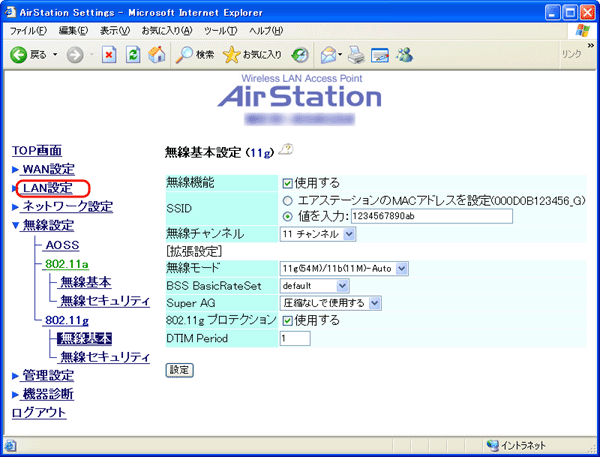Click the SSID value input field
This screenshot has height=457, width=600.
432,216
